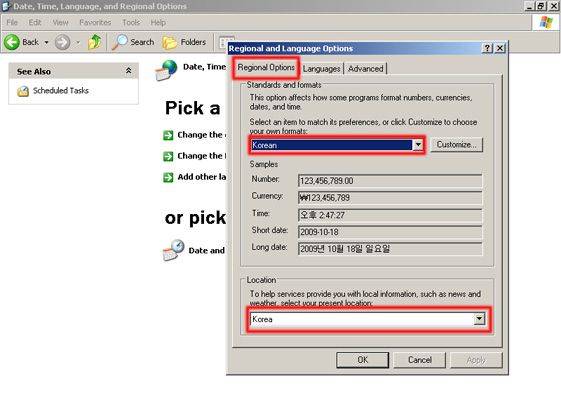Open the Tools menu

point(131,23)
